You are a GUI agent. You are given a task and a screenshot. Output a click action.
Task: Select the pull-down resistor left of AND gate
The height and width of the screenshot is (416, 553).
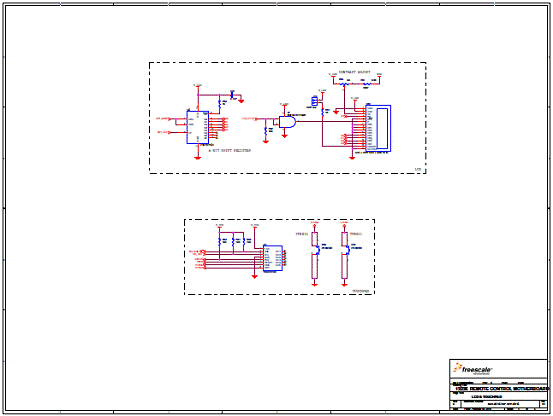tap(266, 131)
